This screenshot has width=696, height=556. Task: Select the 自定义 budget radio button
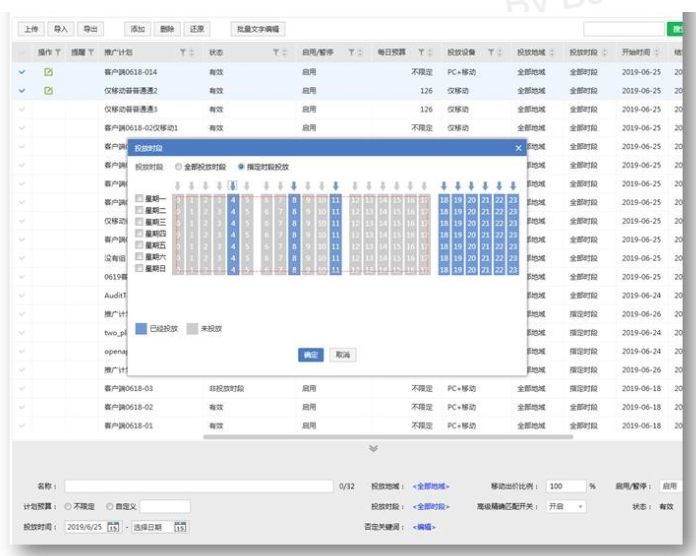pos(110,506)
